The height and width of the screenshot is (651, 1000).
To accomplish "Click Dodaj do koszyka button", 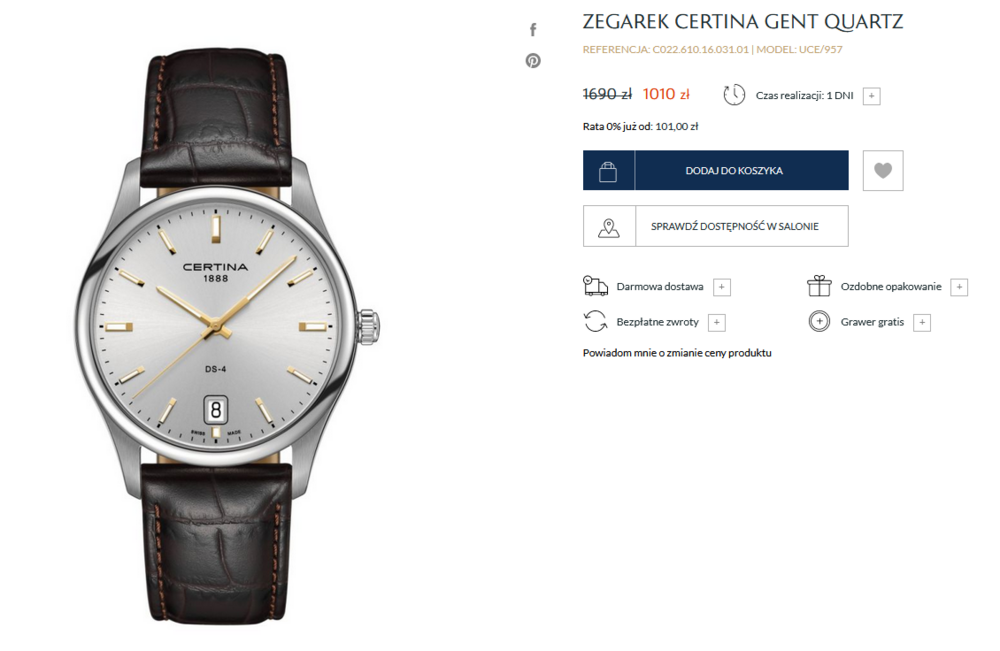I will tap(716, 170).
